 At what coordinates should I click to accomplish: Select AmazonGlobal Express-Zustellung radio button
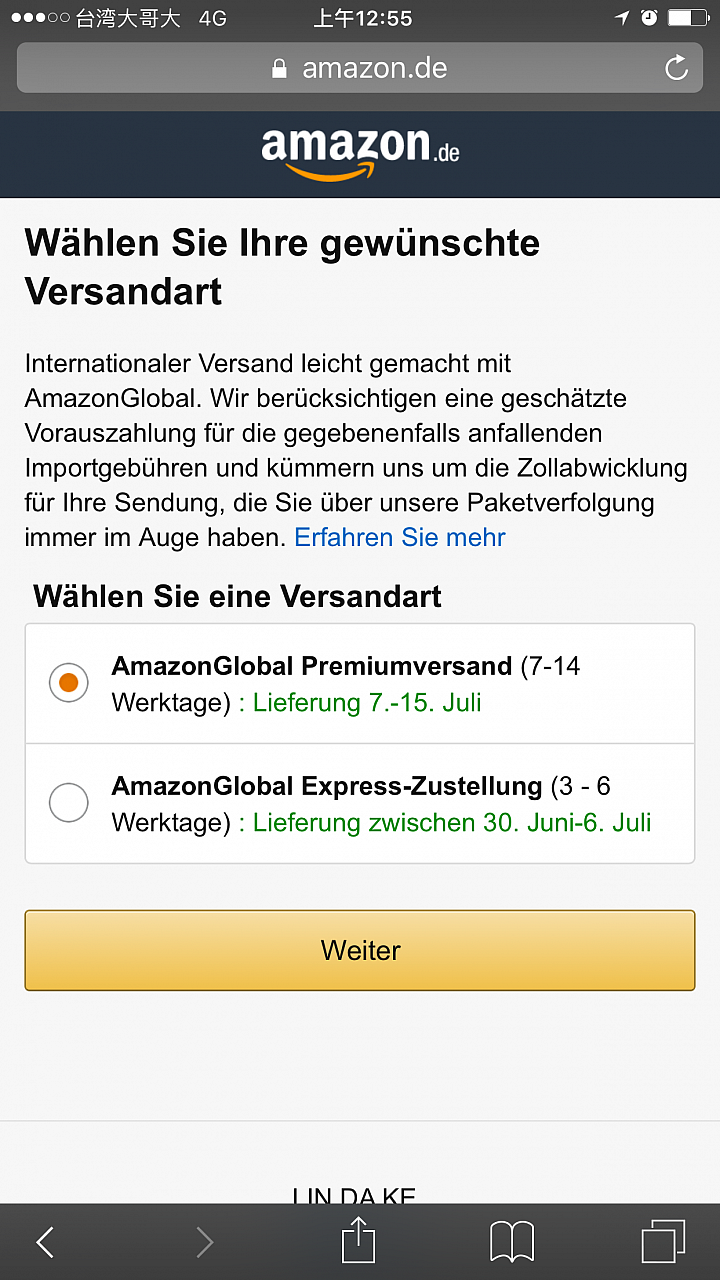tap(69, 802)
